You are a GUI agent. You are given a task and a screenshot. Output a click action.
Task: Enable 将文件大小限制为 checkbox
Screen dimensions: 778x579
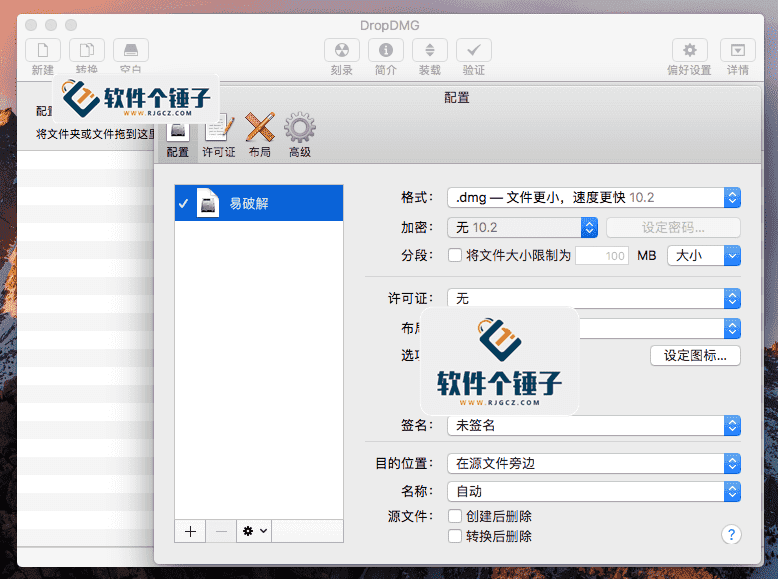[455, 256]
